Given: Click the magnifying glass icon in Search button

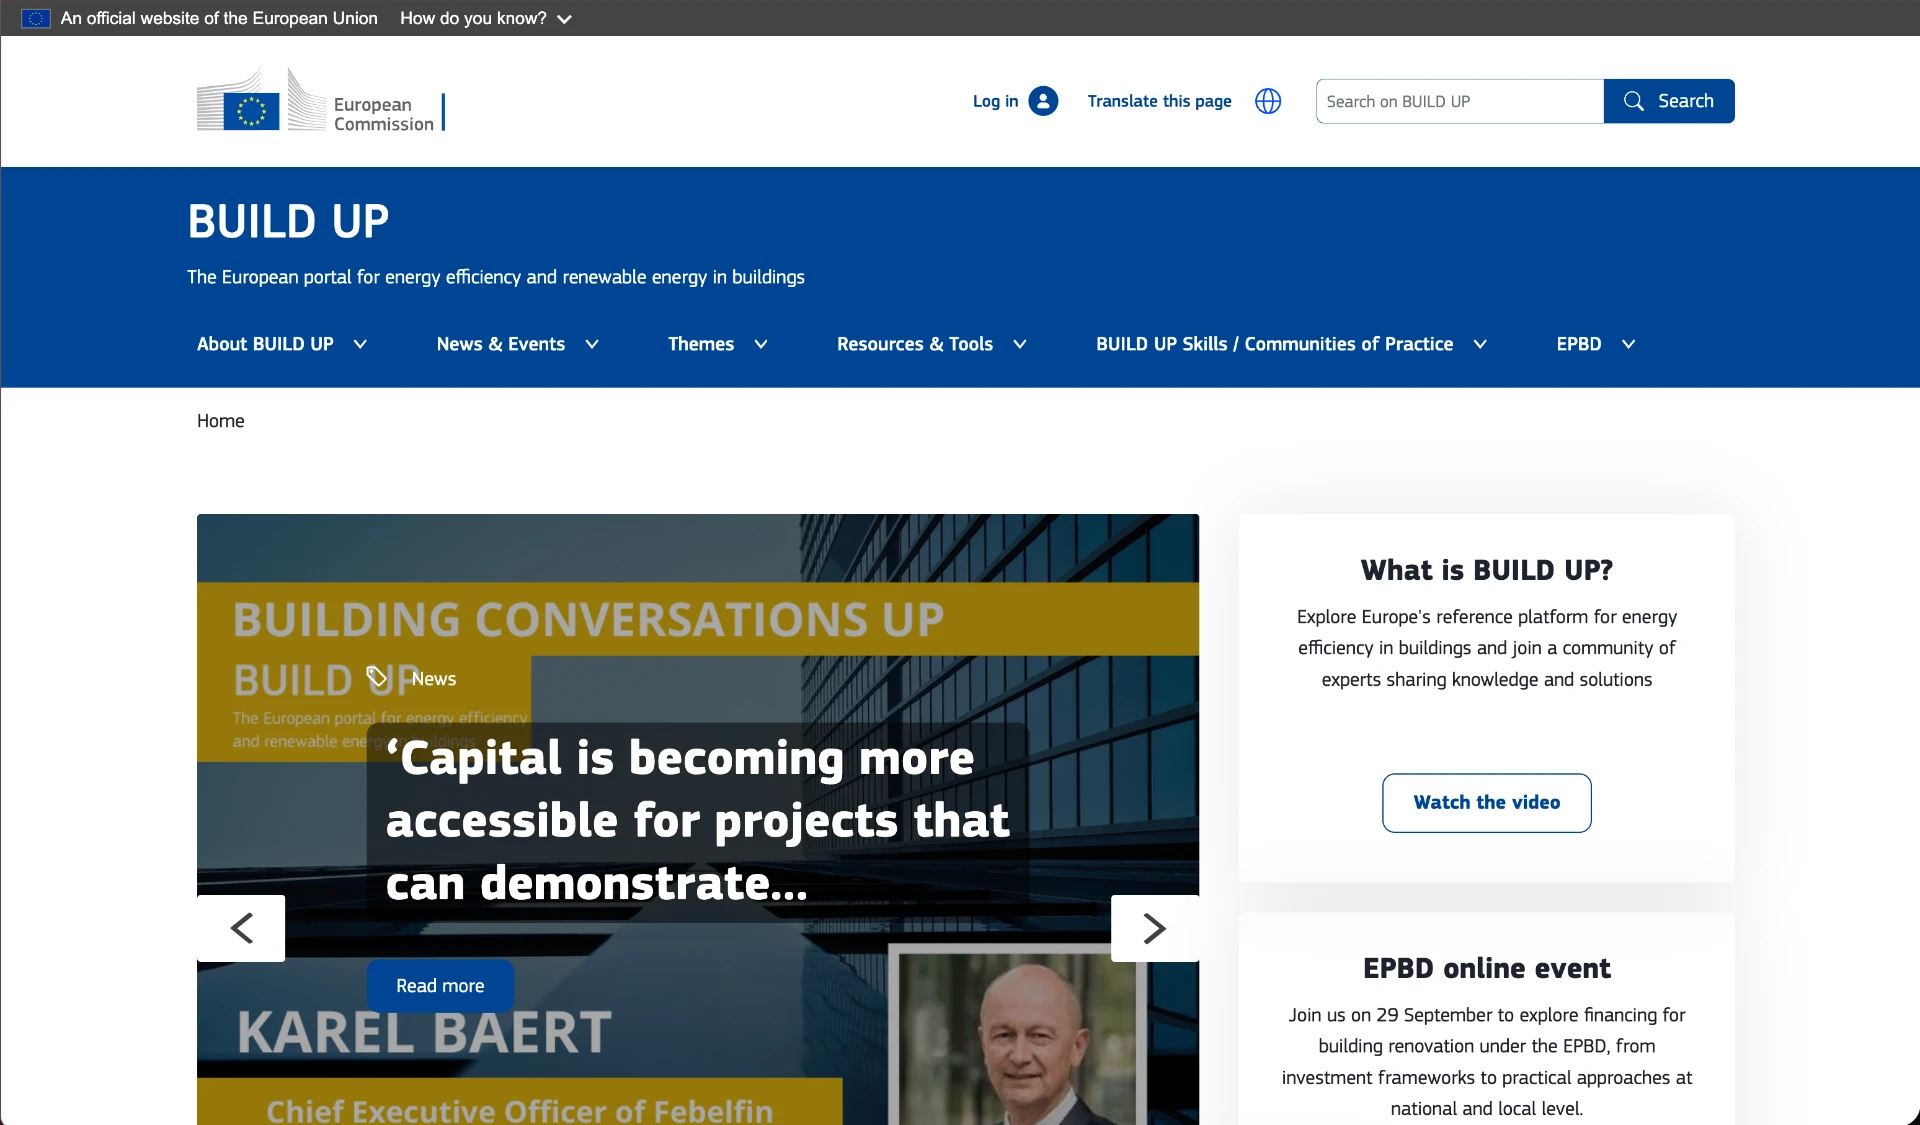Looking at the screenshot, I should (x=1634, y=101).
